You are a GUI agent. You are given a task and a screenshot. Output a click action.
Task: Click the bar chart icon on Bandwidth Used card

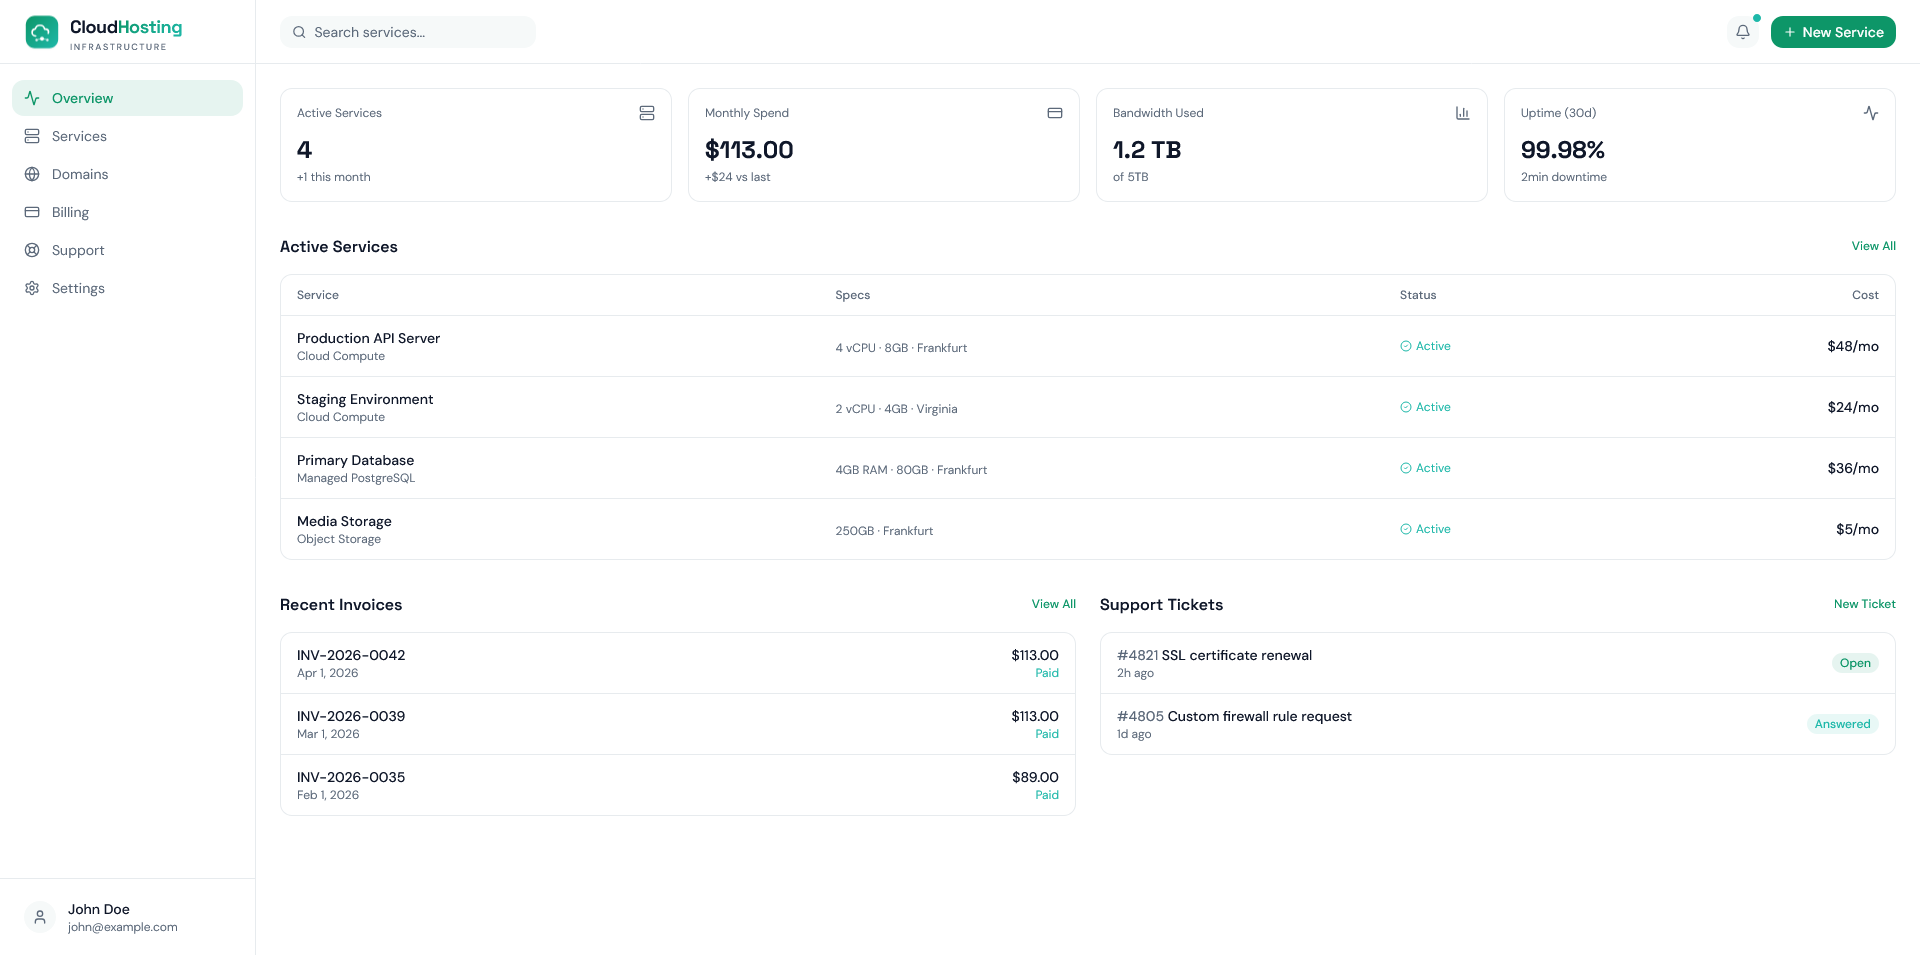(1462, 113)
